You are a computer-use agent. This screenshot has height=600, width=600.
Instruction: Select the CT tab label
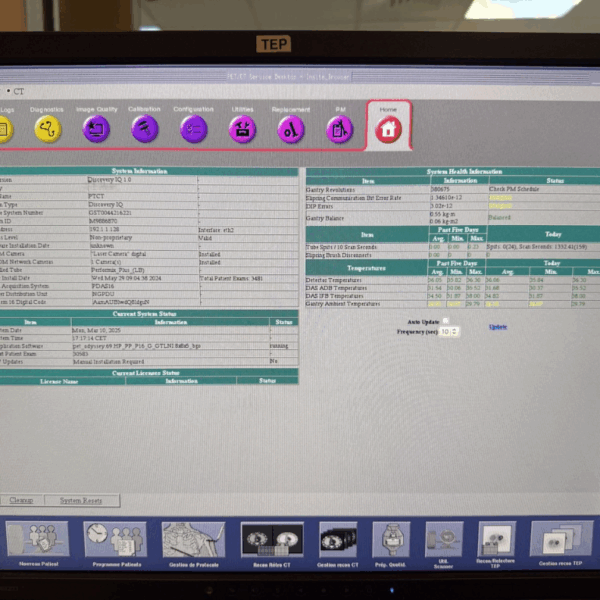[x=18, y=91]
